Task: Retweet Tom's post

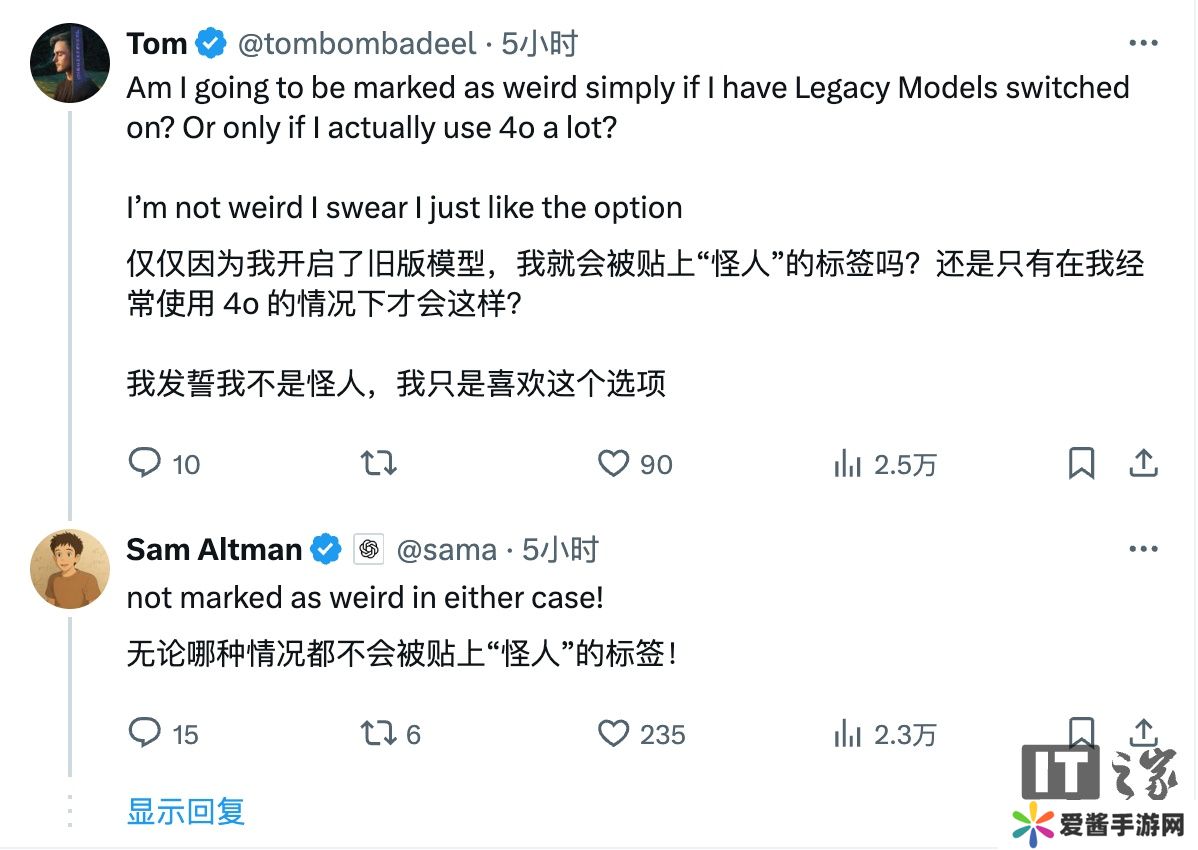Action: tap(378, 463)
